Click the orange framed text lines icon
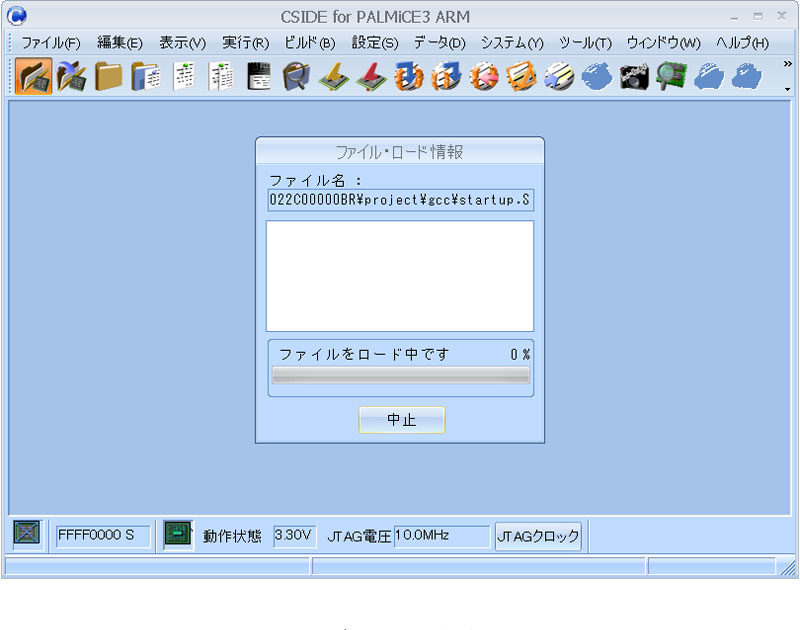This screenshot has height=630, width=800. pyautogui.click(x=521, y=76)
